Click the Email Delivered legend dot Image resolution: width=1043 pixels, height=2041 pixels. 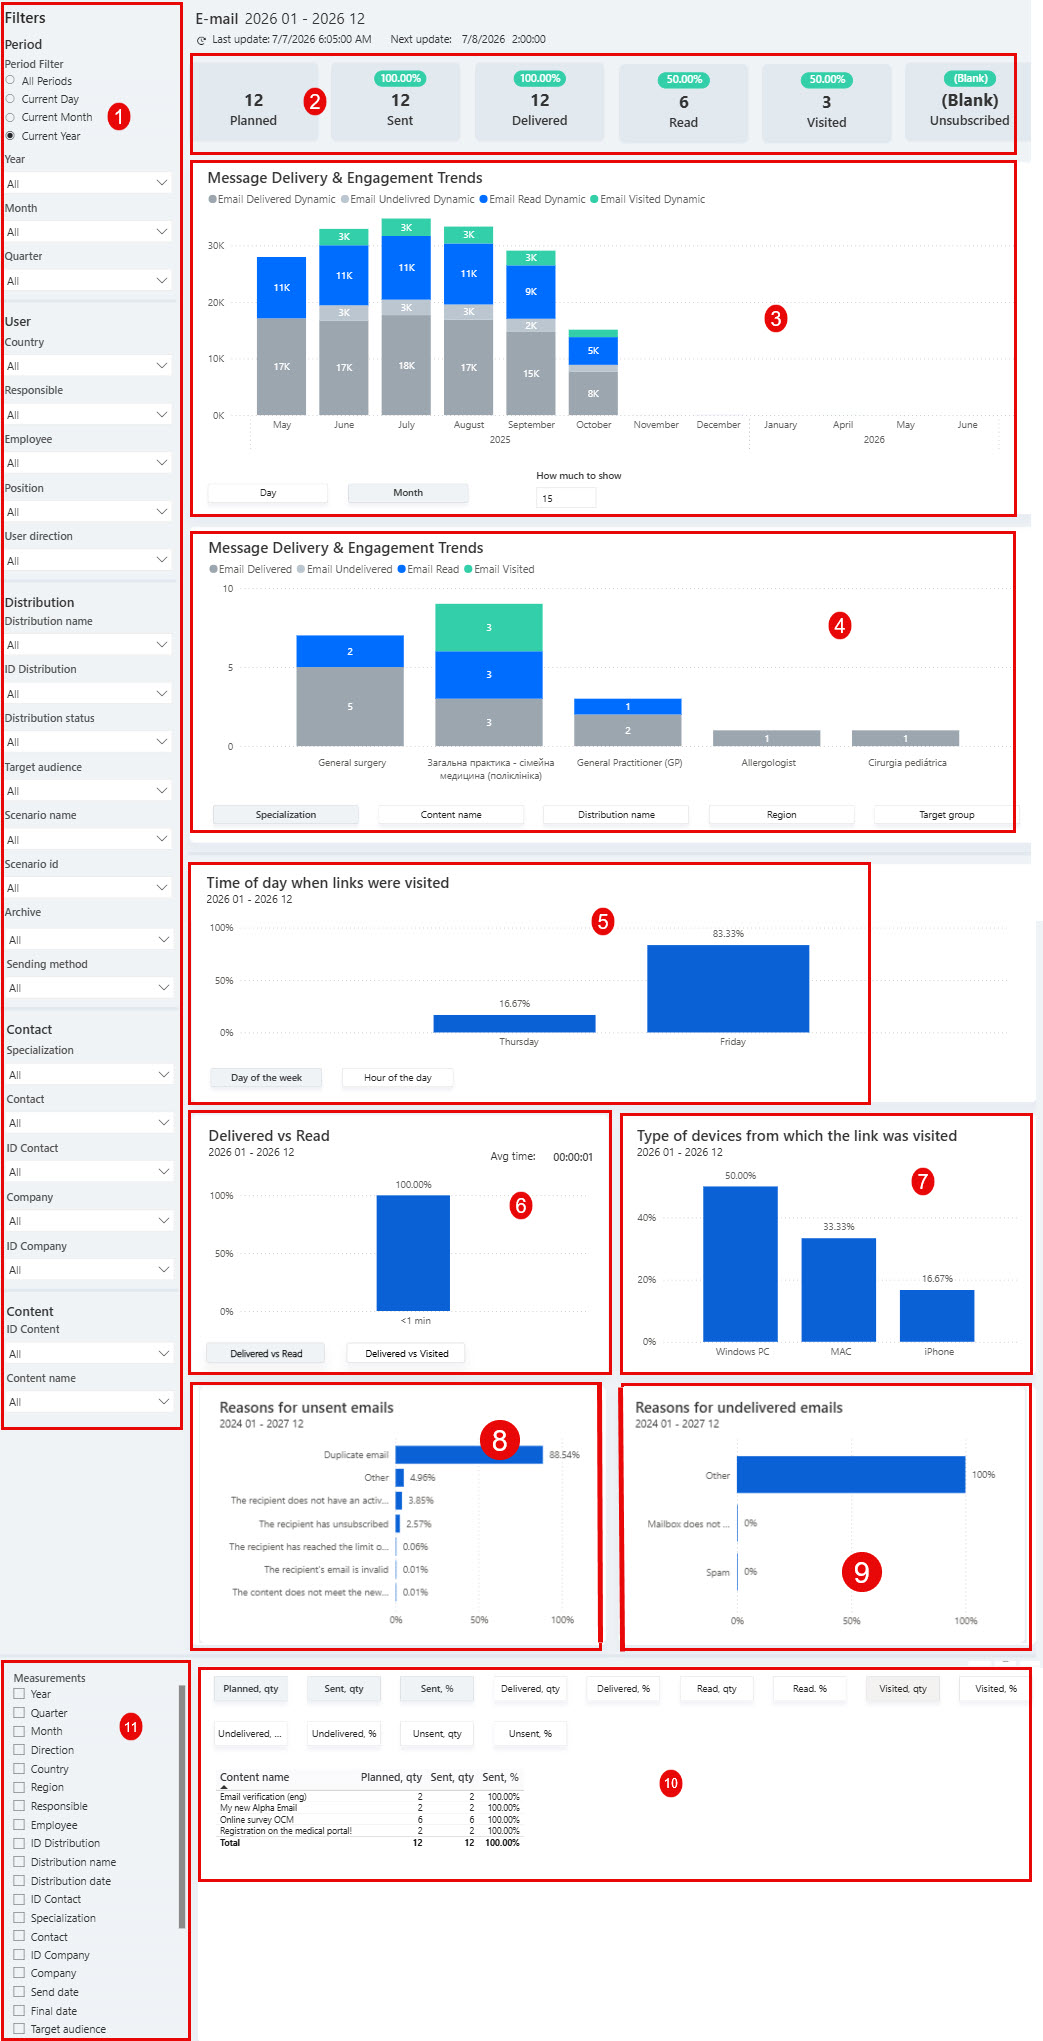point(213,569)
